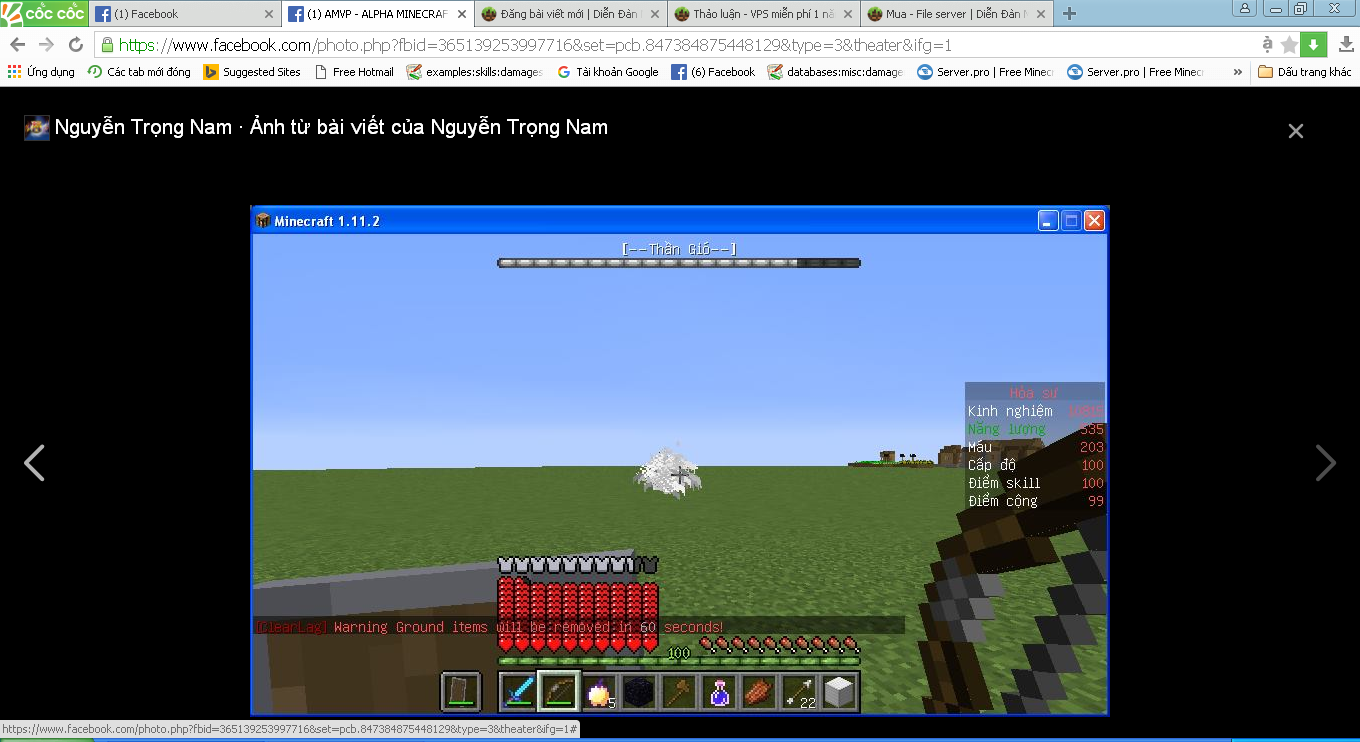Open a new browser tab

point(1070,14)
